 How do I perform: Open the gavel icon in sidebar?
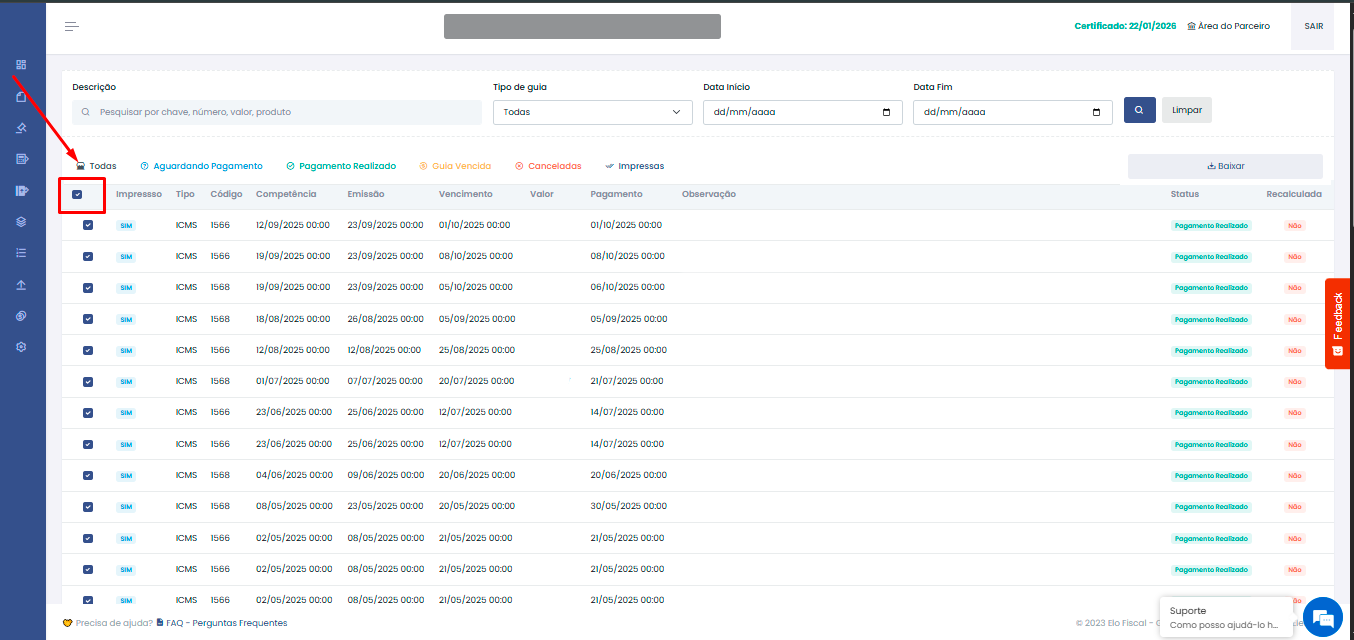coord(21,128)
